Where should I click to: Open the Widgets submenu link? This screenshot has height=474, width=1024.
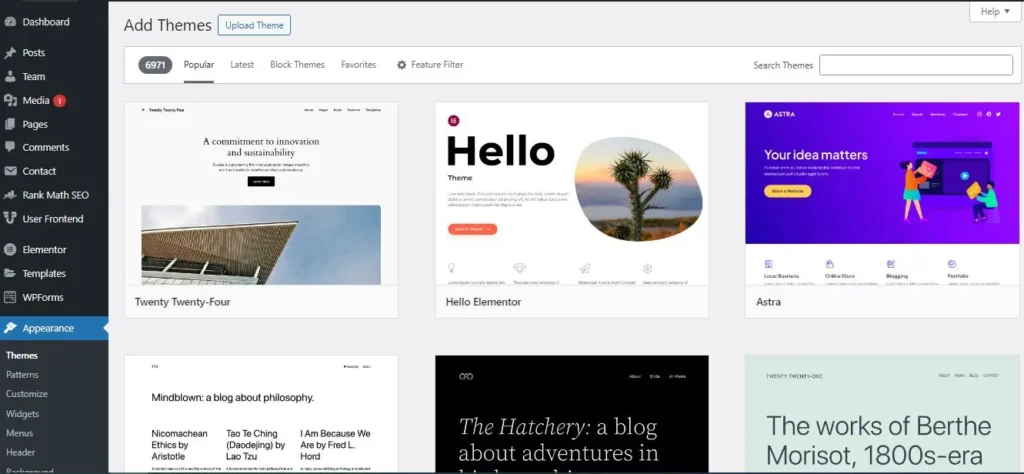[22, 414]
